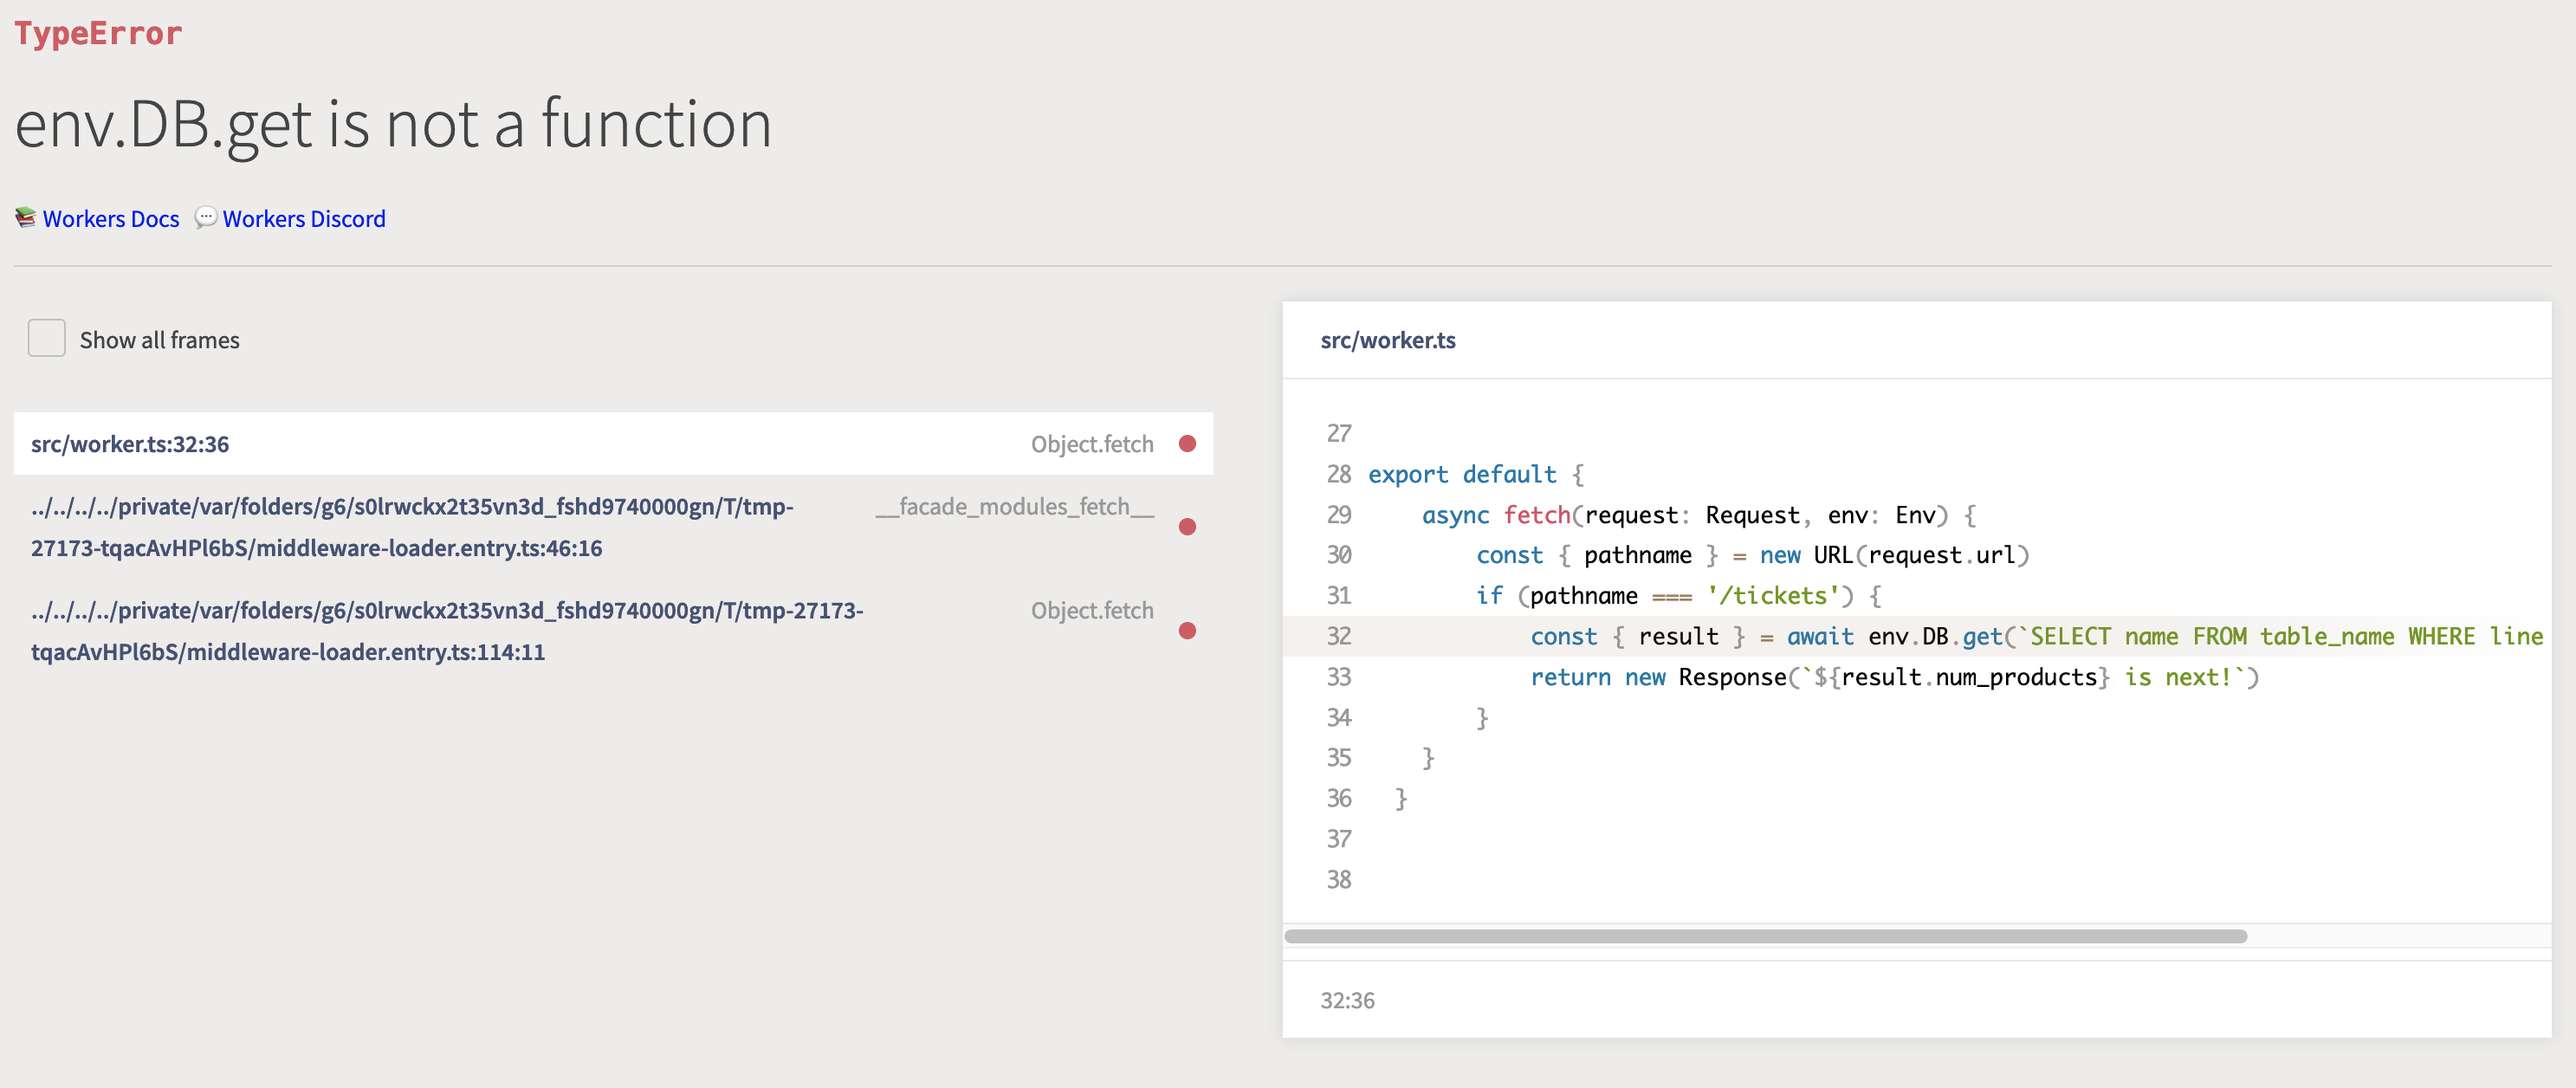
Task: Click the TypeError label at the top
Action: 98,32
